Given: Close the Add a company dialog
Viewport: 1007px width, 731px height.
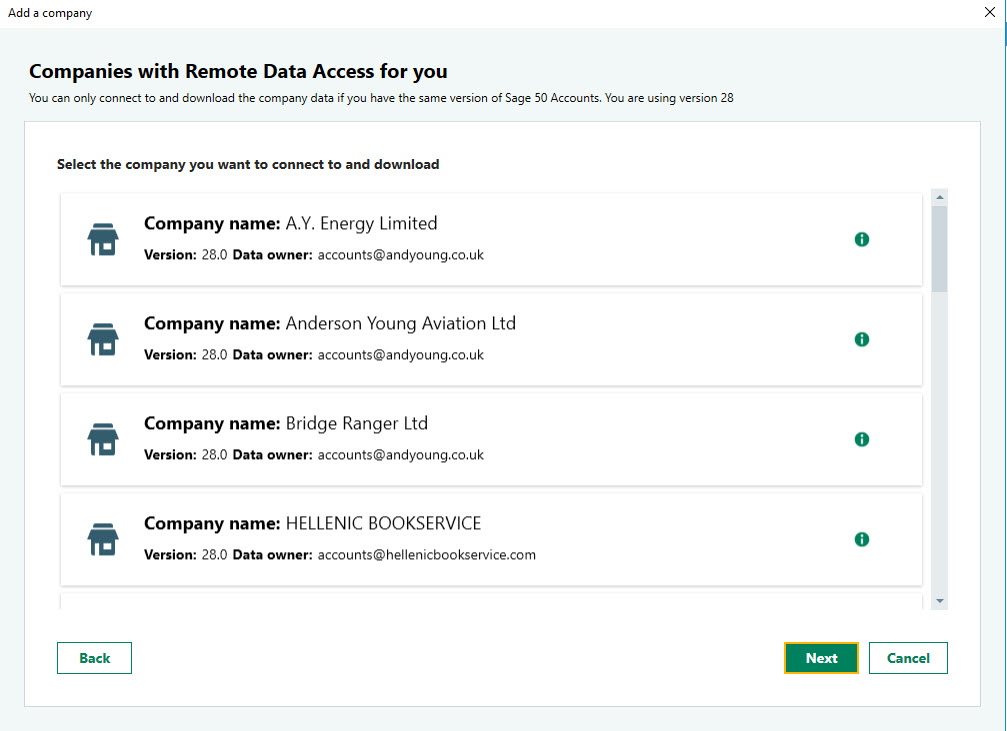Looking at the screenshot, I should pos(990,13).
